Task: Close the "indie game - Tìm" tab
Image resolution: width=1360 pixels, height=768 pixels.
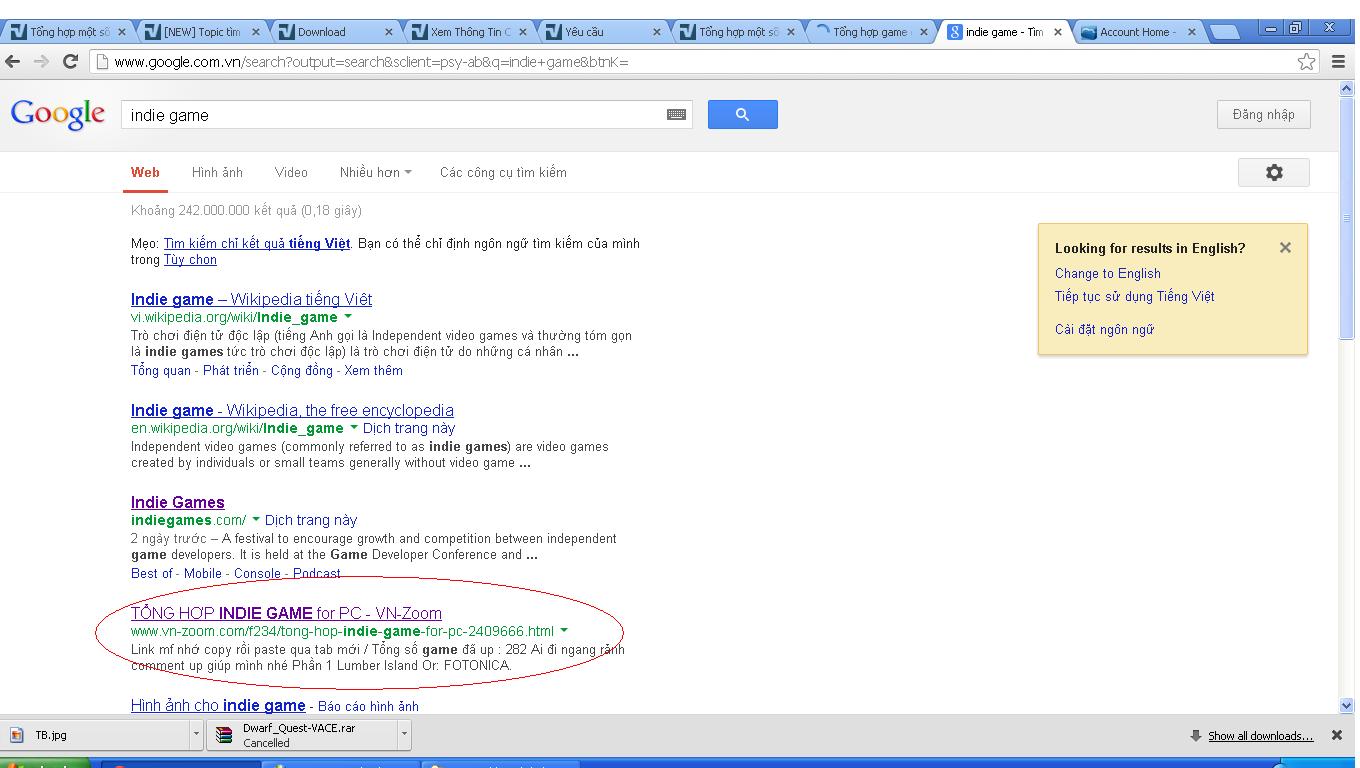Action: tap(1058, 32)
